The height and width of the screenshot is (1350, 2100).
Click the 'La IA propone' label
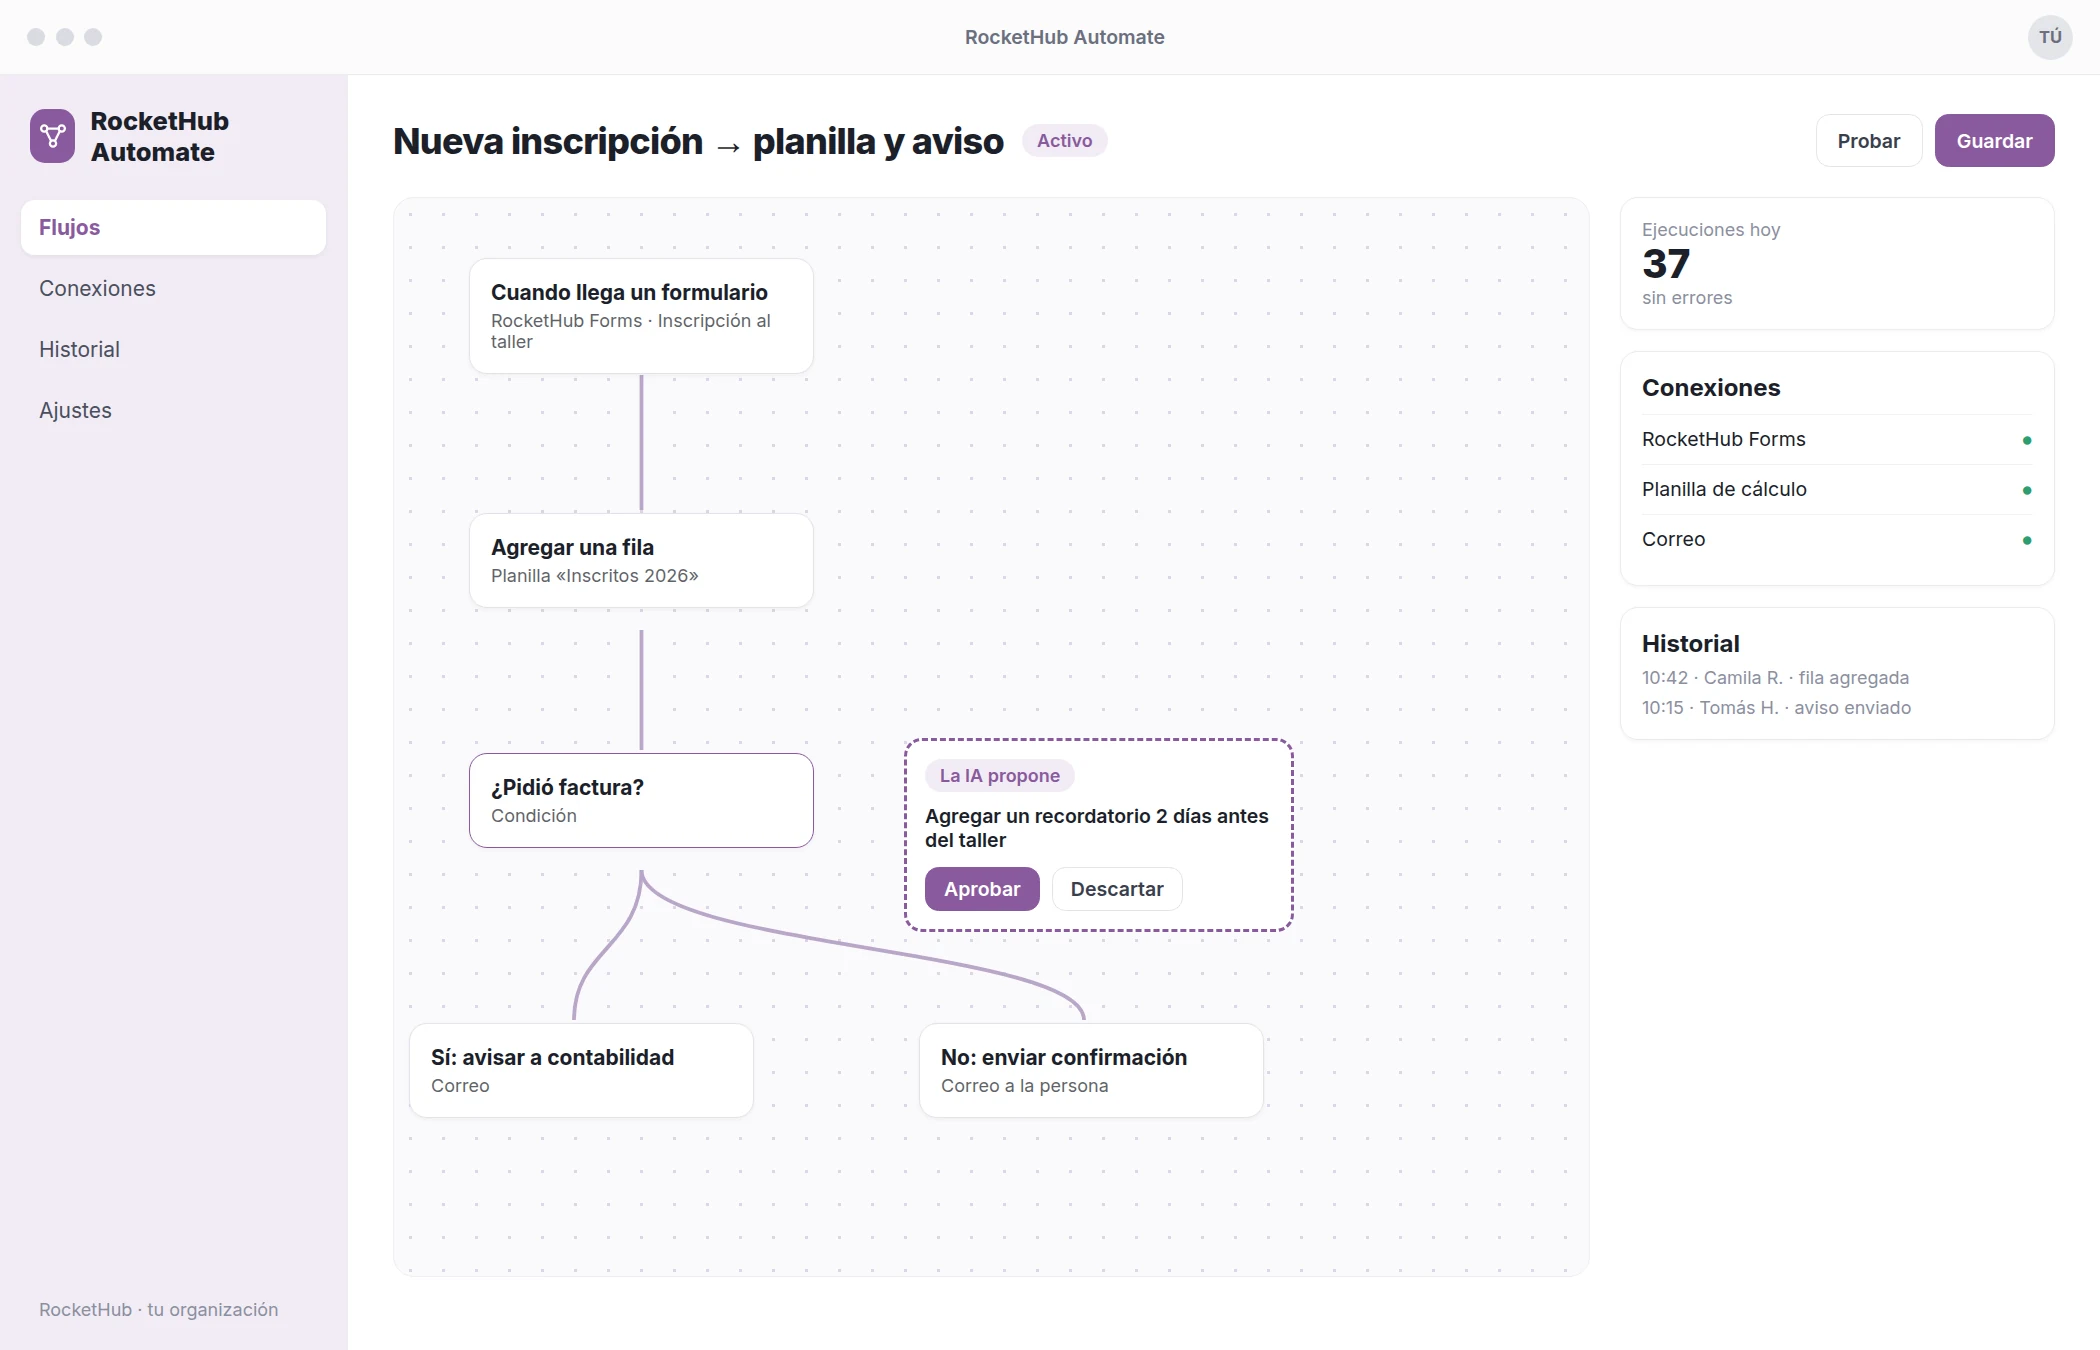(999, 775)
